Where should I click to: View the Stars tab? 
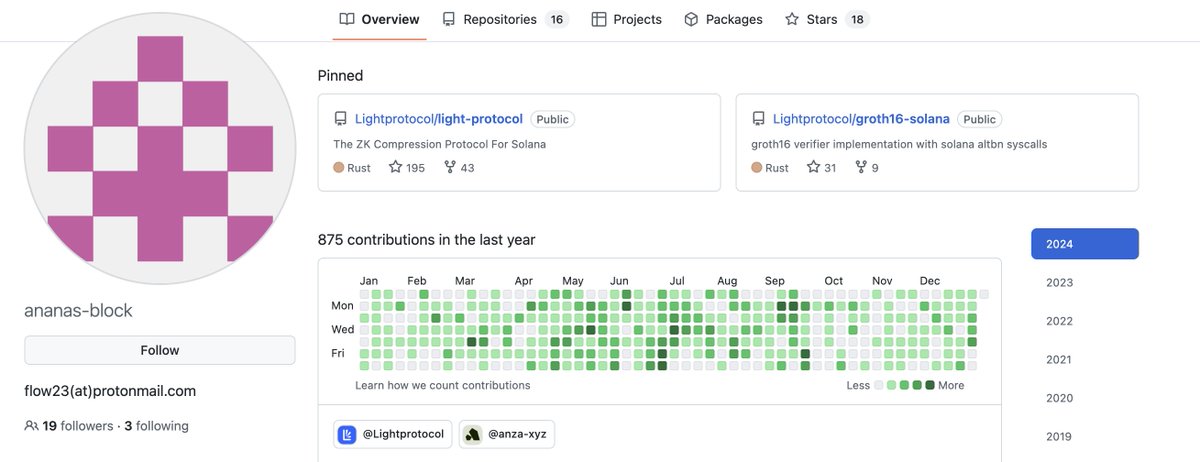point(827,19)
